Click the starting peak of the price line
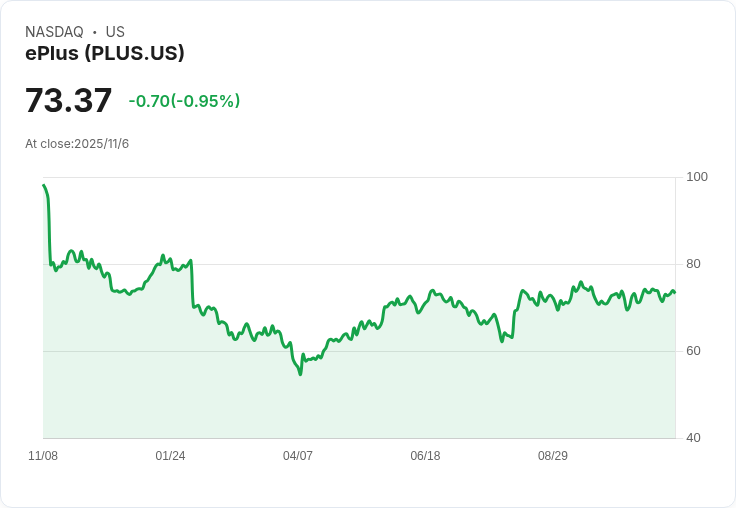Viewport: 736px width, 508px height. 44,185
